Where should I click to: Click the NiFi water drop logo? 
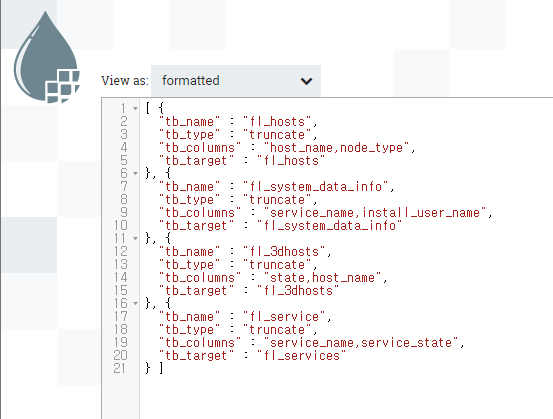47,57
